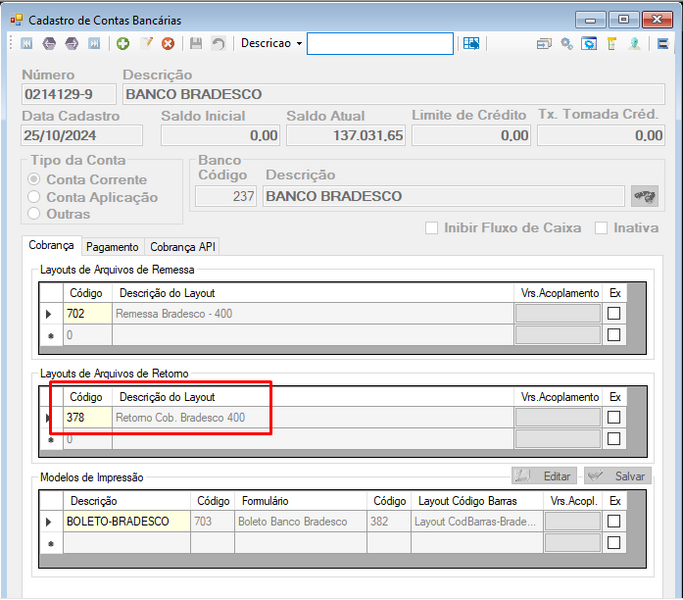Switch to Cobrança API tab
Screen dimensions: 683x600
tap(183, 247)
